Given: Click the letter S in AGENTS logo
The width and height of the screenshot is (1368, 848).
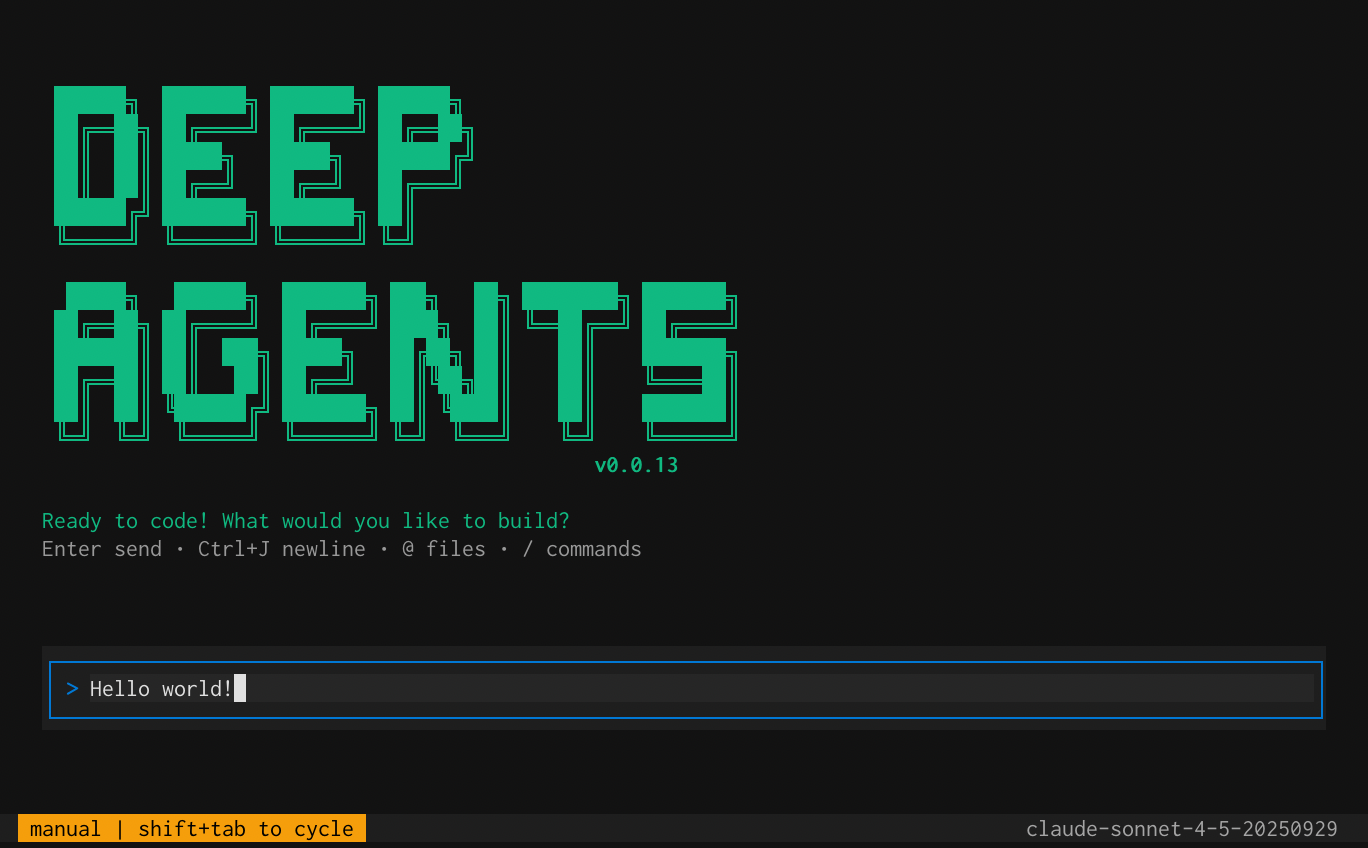Looking at the screenshot, I should 690,360.
